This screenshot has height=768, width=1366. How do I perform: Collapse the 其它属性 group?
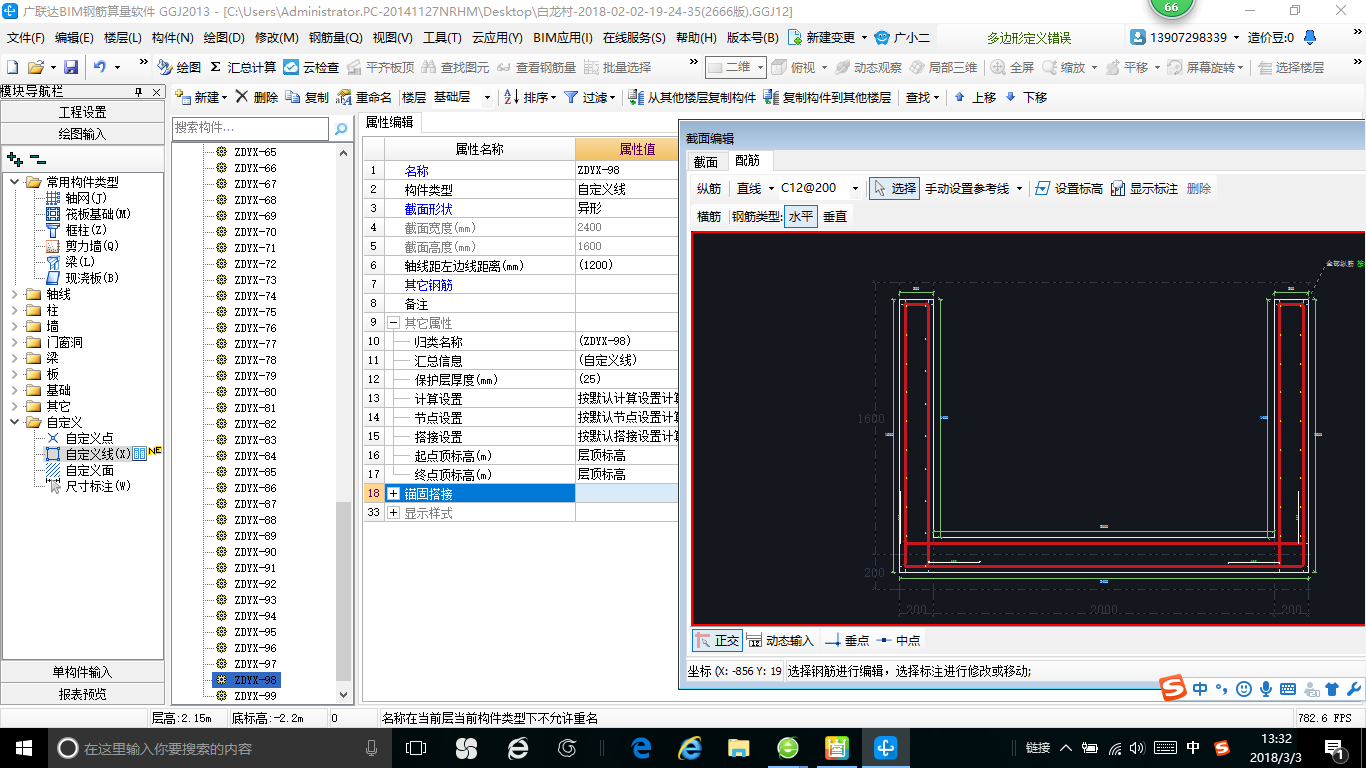coord(393,323)
